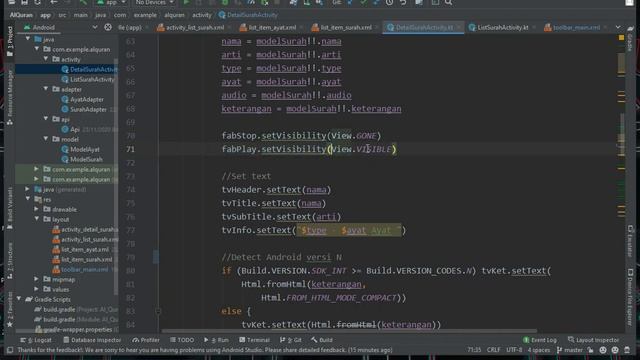Click the lock icon in the status bar
Screen dimensions: 640x360
590,350
